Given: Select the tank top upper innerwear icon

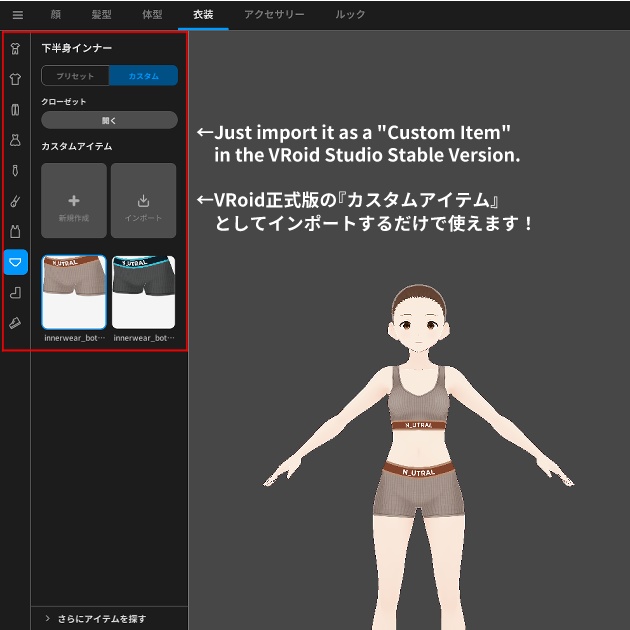Looking at the screenshot, I should coord(16,232).
